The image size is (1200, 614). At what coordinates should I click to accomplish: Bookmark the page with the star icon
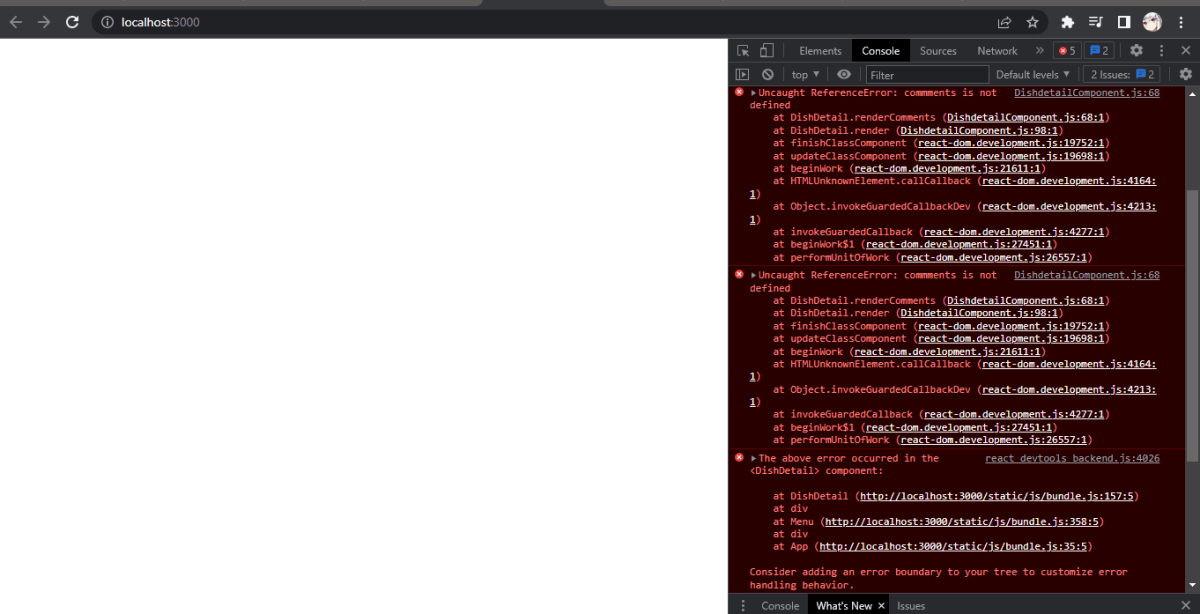click(x=1032, y=21)
